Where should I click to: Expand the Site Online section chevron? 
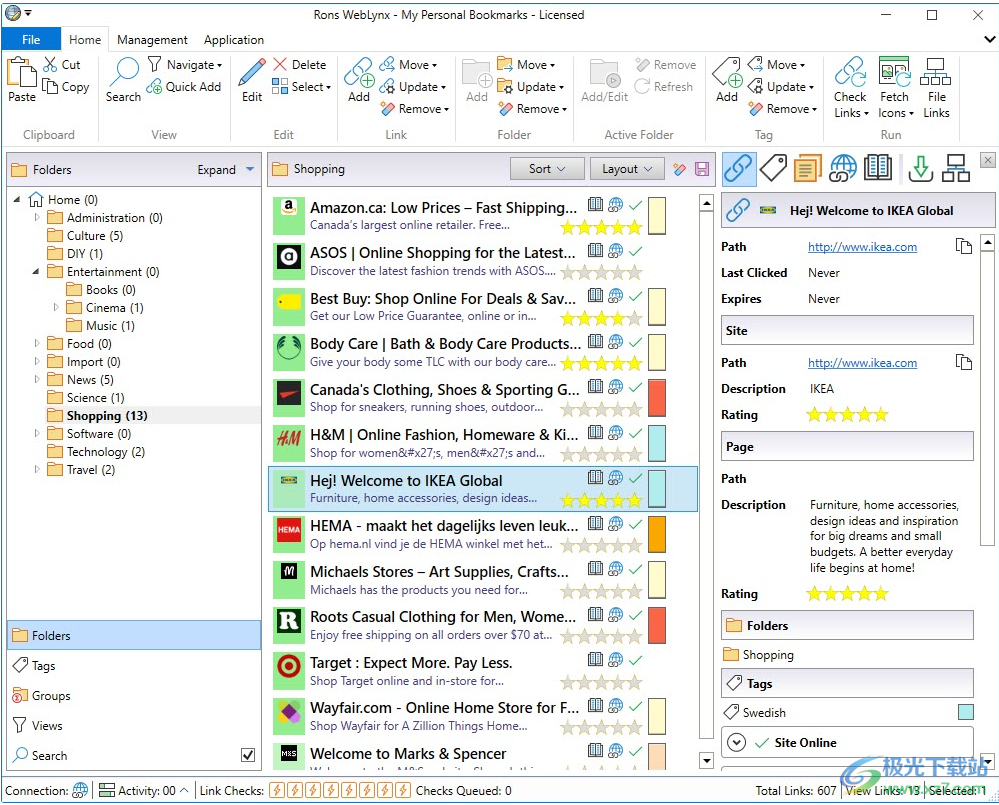pyautogui.click(x=737, y=743)
